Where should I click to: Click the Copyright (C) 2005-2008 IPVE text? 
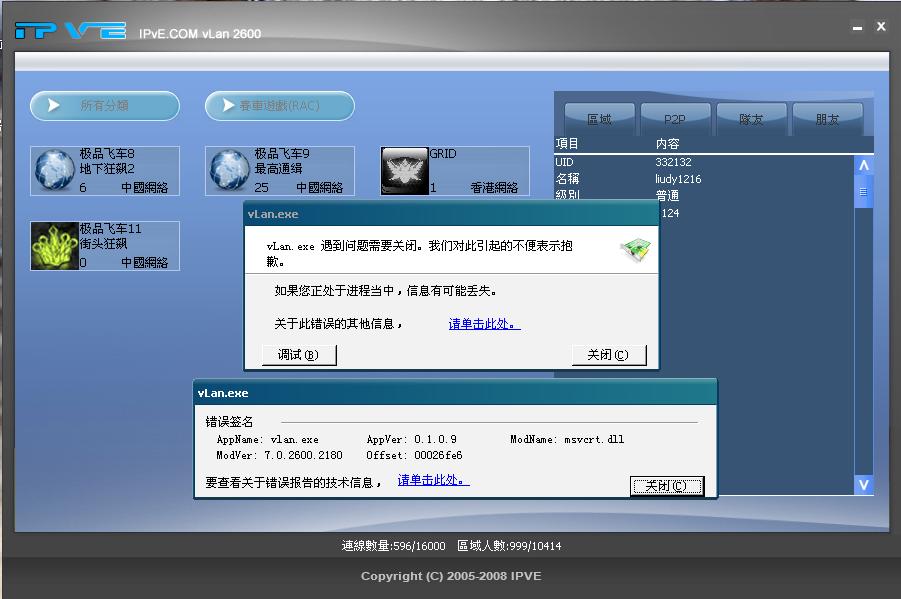coord(451,576)
